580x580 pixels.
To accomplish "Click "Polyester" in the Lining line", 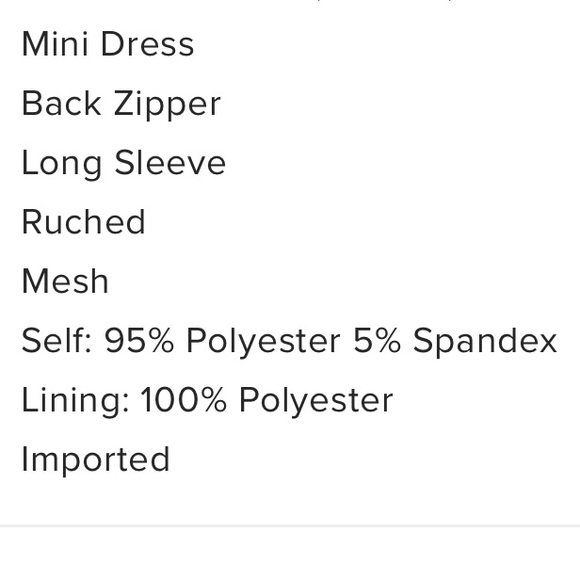I will (x=316, y=401).
